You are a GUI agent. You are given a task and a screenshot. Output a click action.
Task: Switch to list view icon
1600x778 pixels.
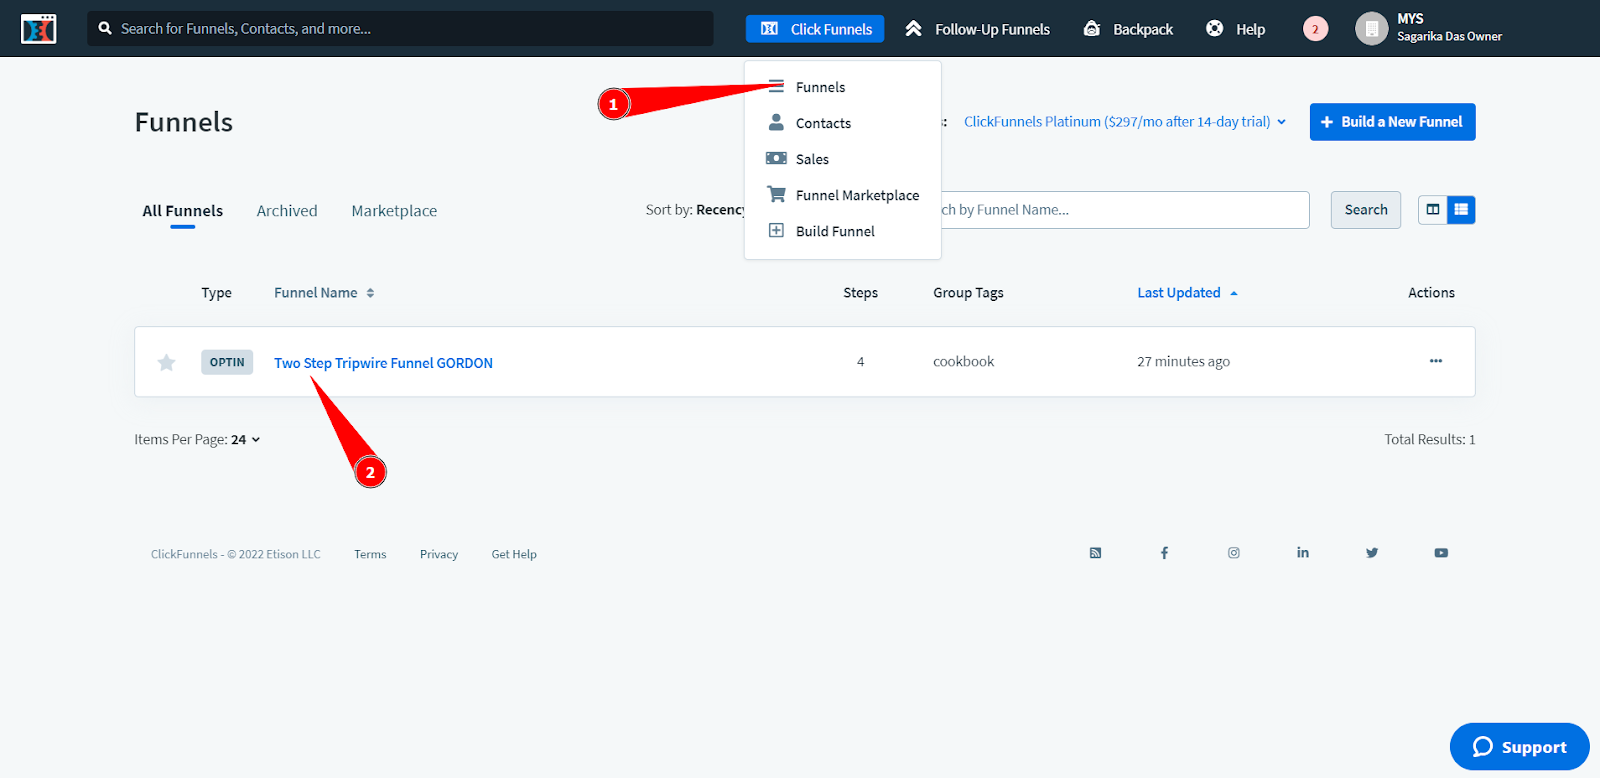(x=1461, y=209)
